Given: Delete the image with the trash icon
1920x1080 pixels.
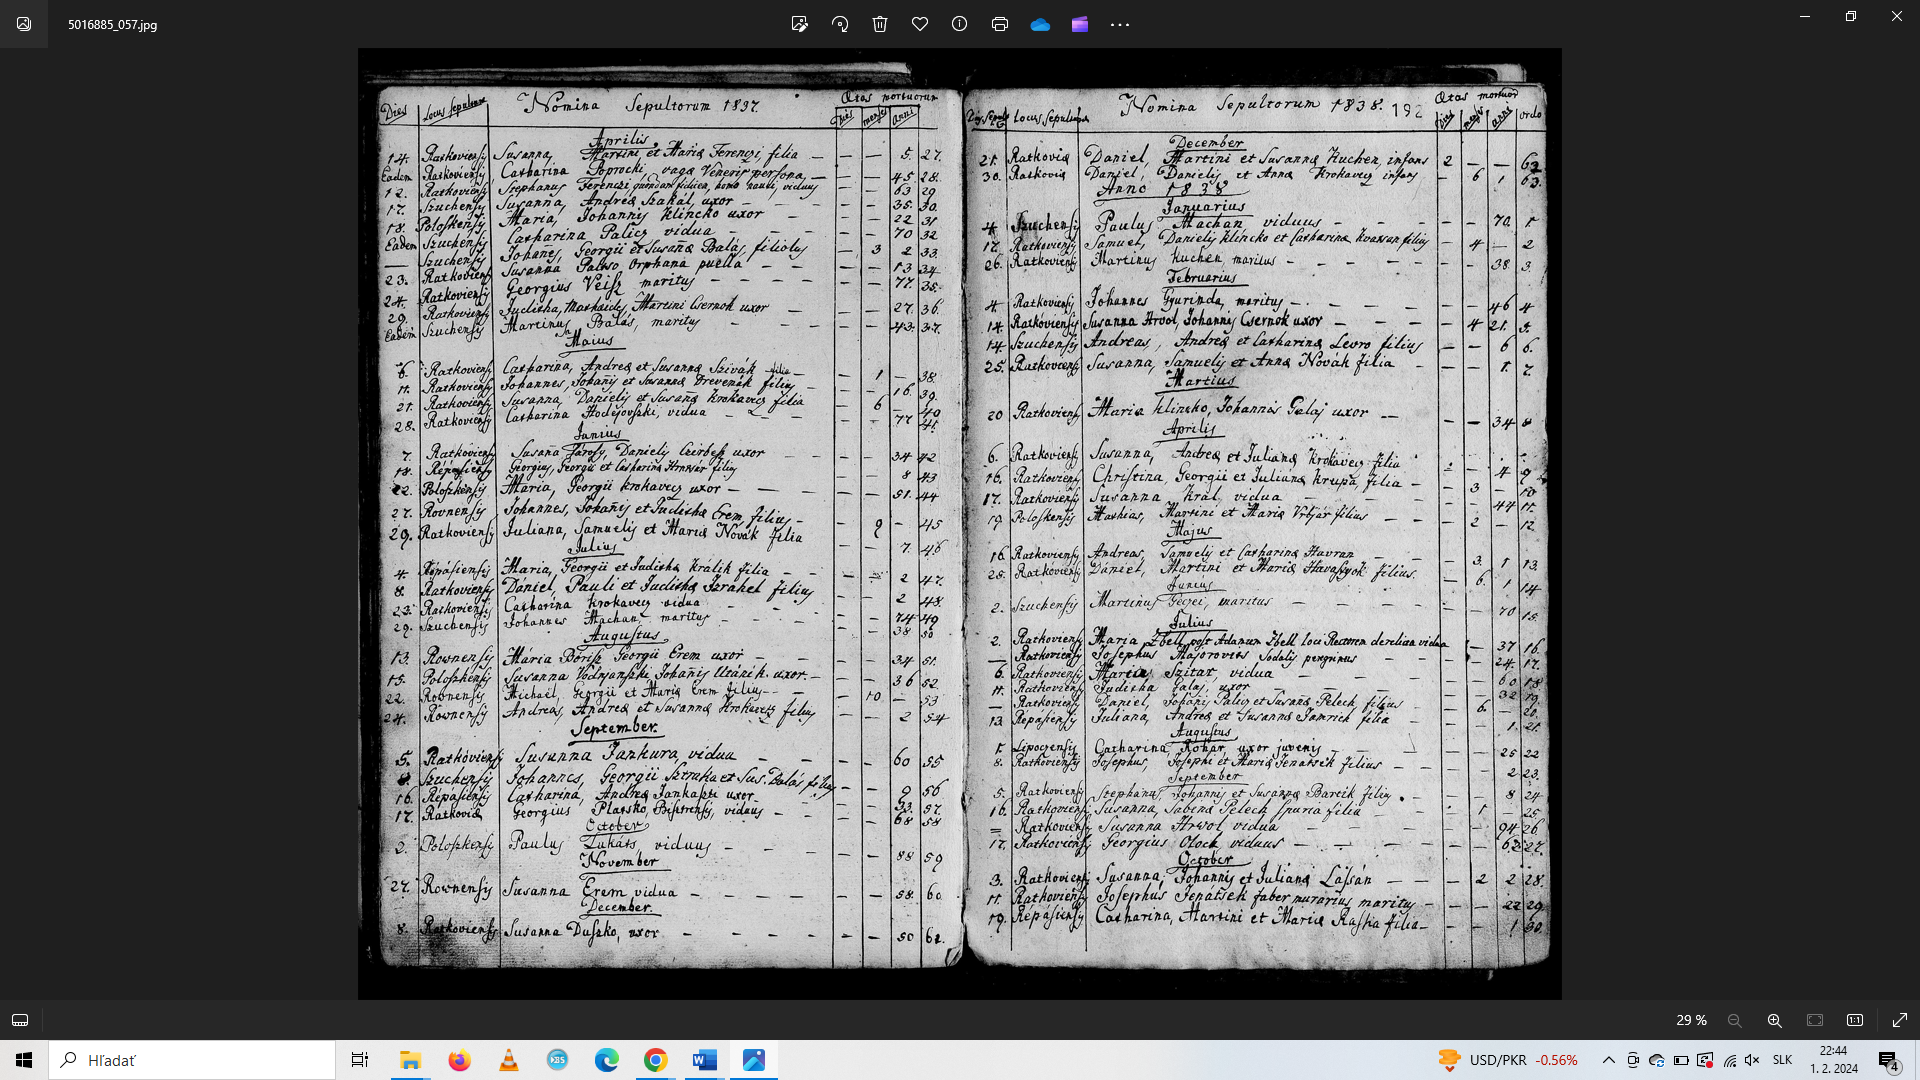Looking at the screenshot, I should click(x=880, y=24).
